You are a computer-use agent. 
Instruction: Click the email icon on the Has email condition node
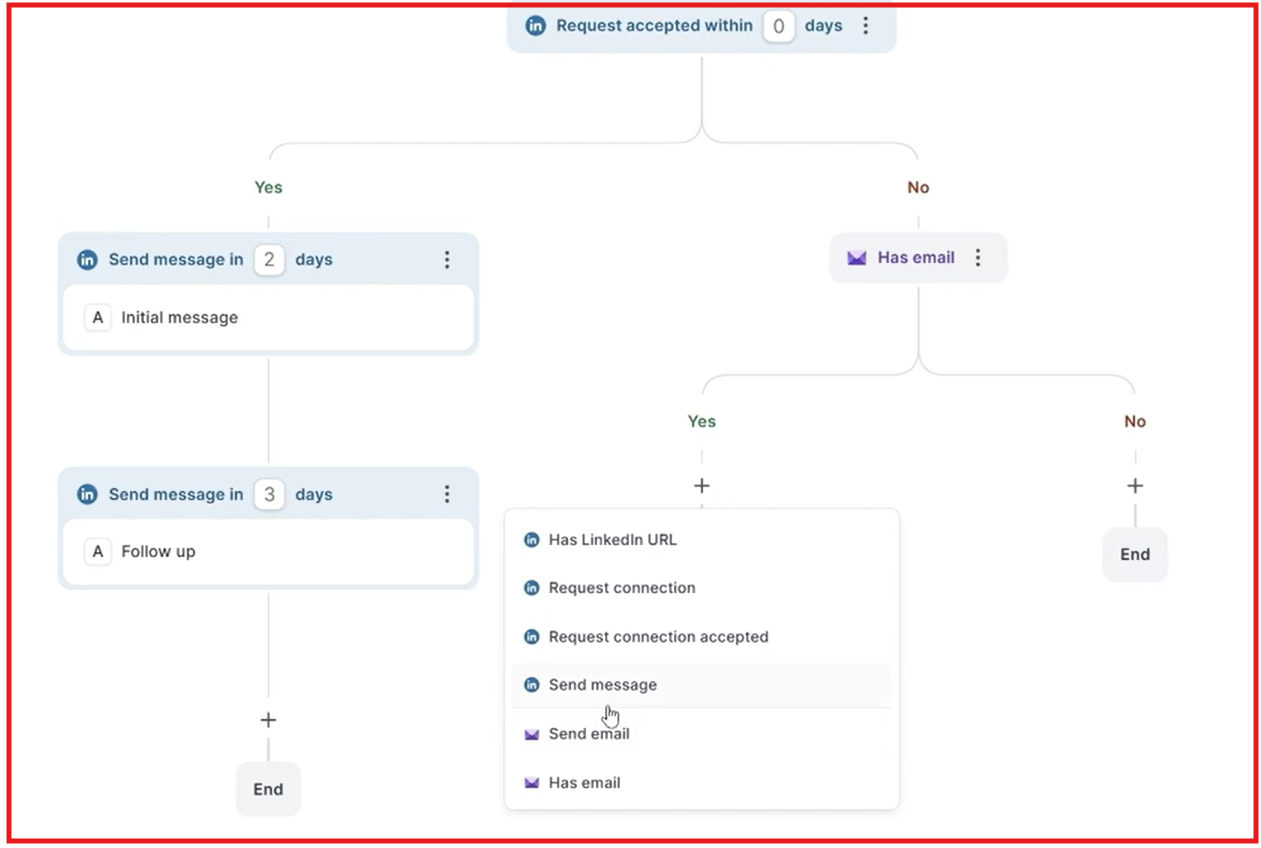click(857, 257)
